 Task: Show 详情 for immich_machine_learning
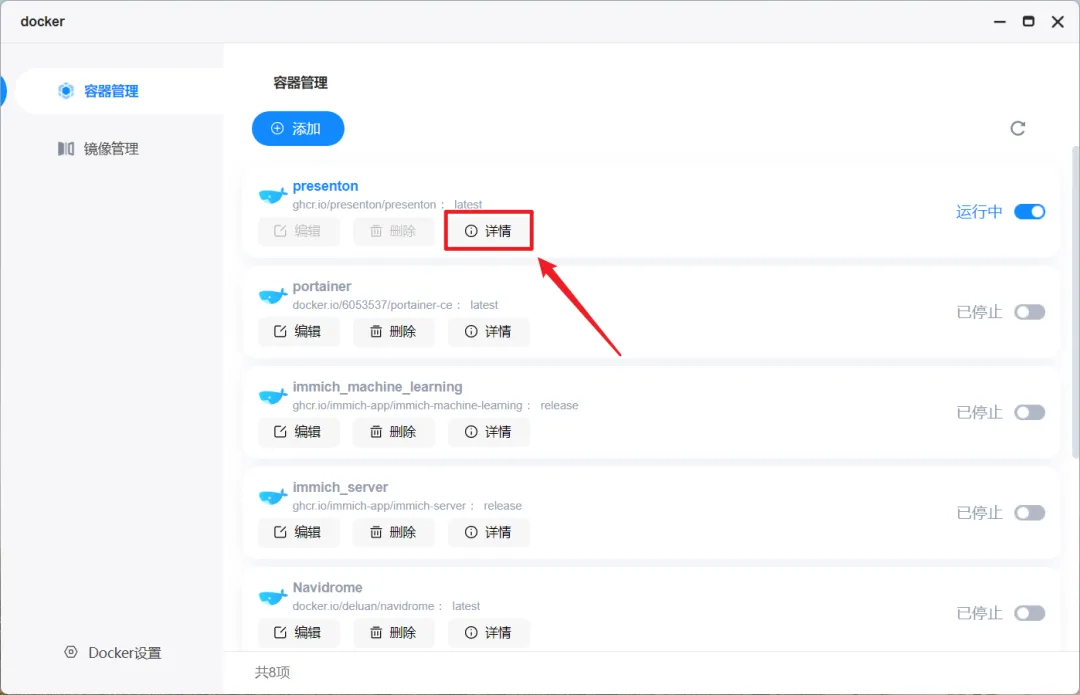[x=488, y=432]
